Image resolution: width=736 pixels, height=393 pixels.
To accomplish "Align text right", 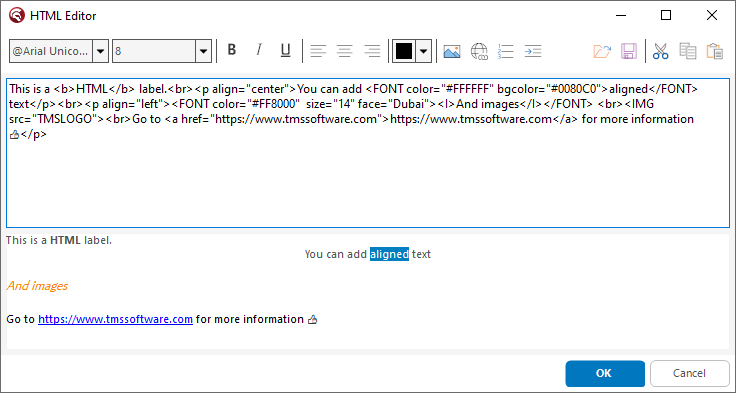I will click(x=372, y=51).
